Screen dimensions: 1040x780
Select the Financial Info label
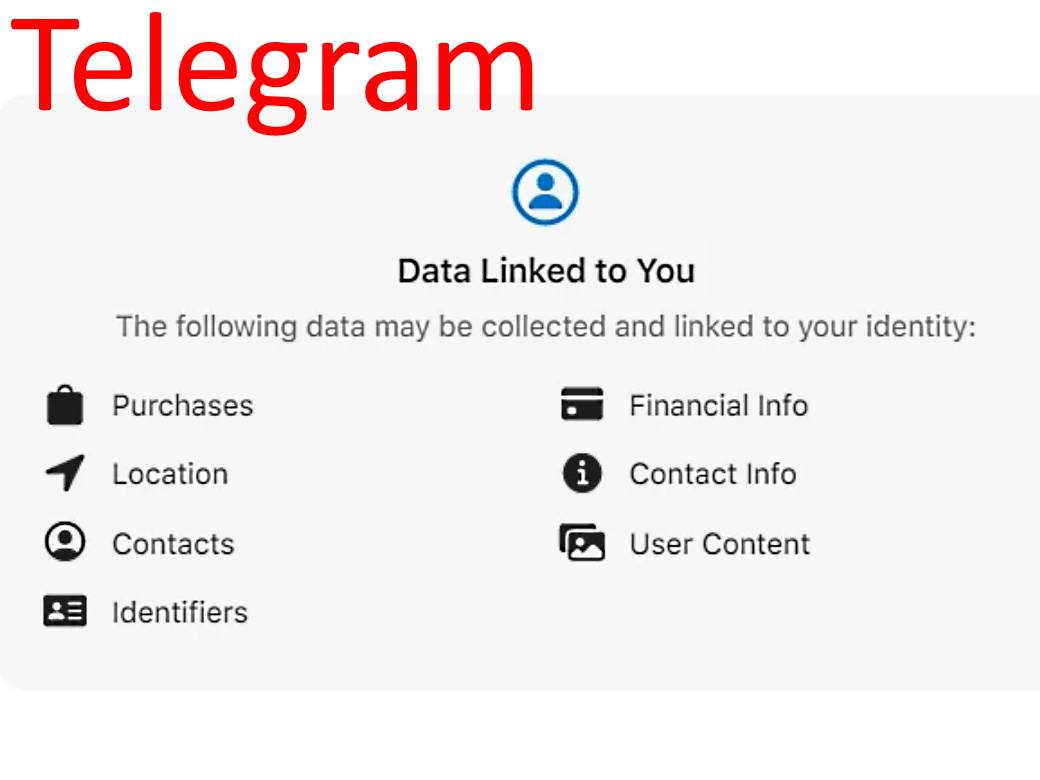(718, 406)
